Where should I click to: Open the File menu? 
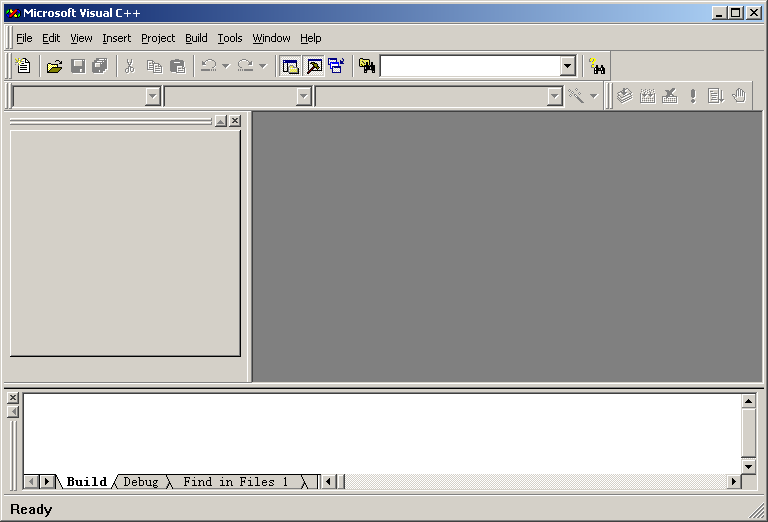point(24,38)
